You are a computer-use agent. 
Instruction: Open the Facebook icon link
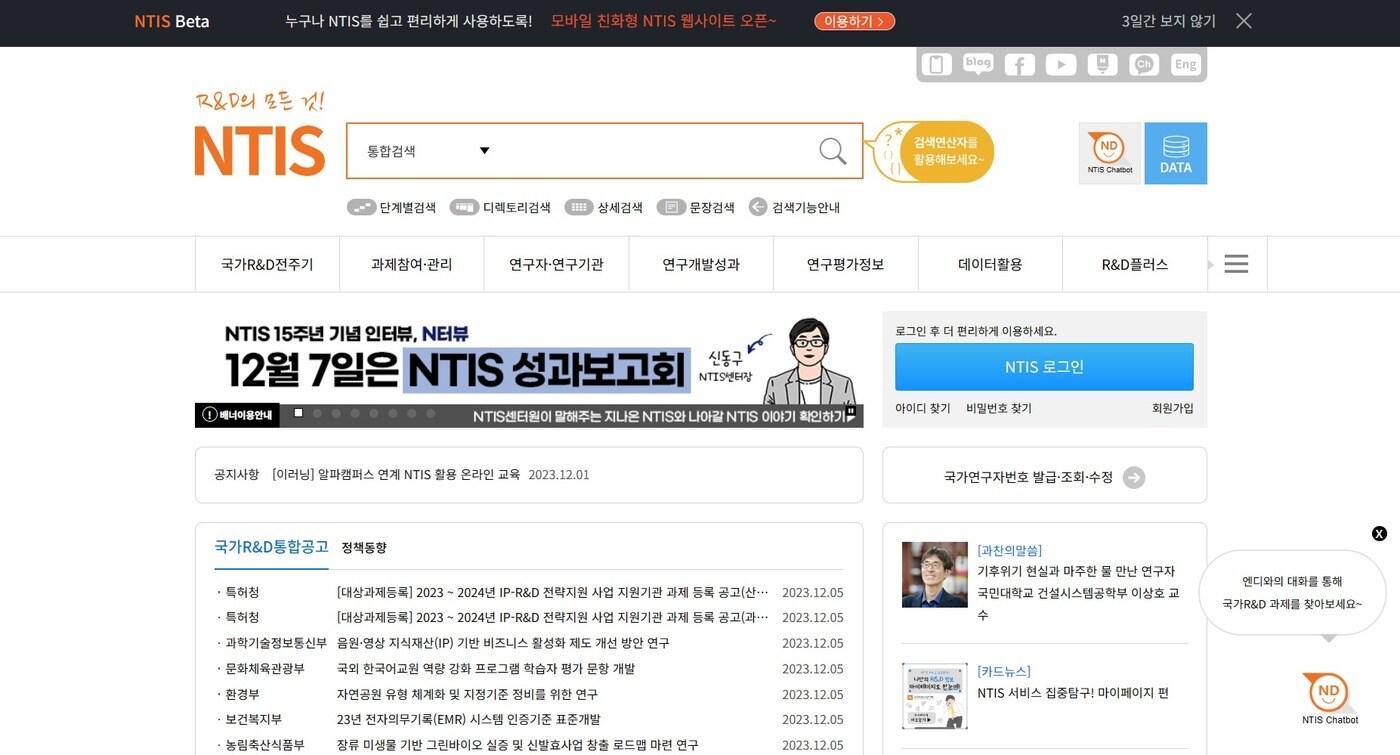pyautogui.click(x=1019, y=65)
